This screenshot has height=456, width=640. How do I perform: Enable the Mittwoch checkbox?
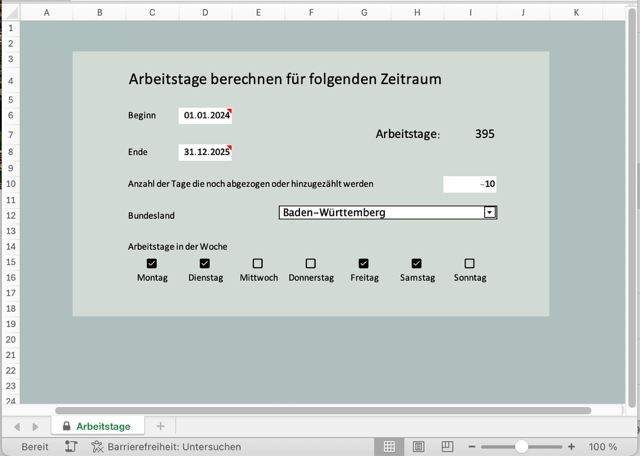coord(258,264)
